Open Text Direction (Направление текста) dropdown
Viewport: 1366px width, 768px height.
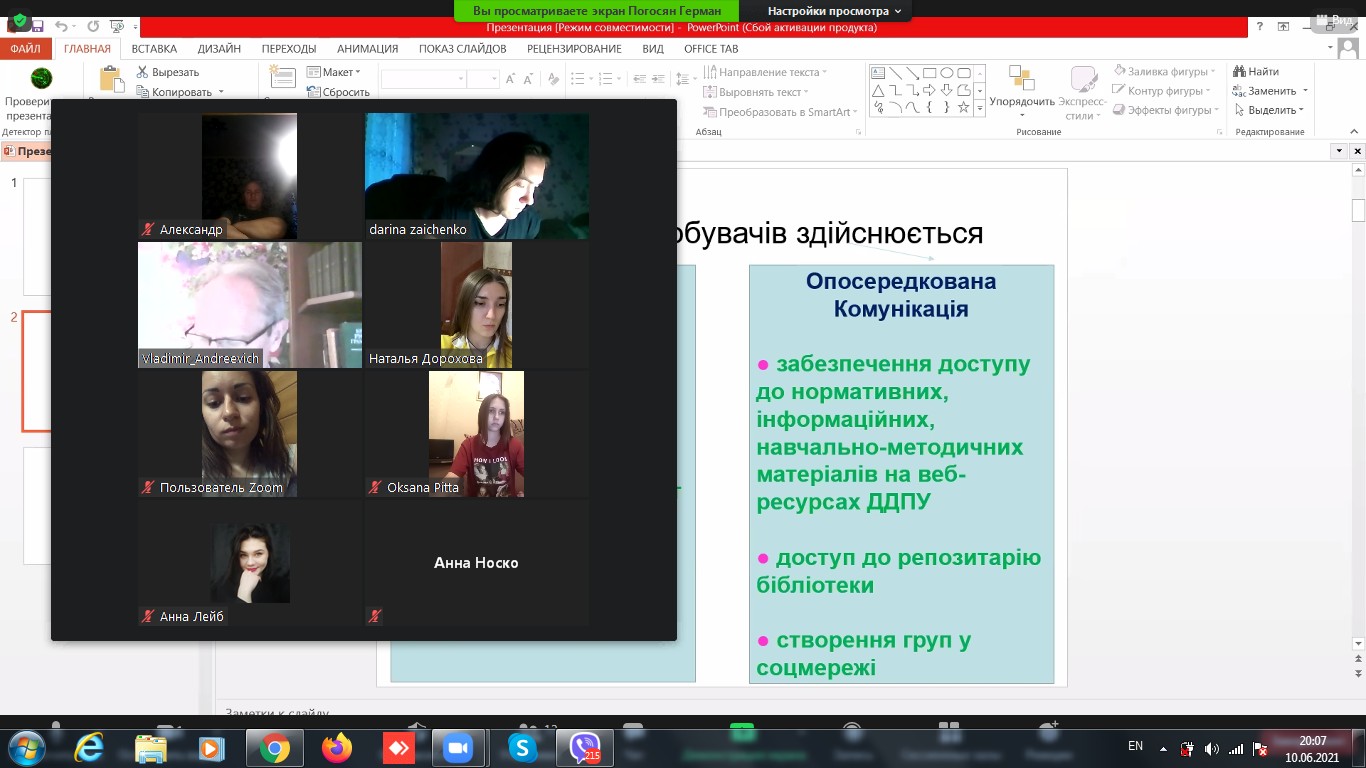766,72
